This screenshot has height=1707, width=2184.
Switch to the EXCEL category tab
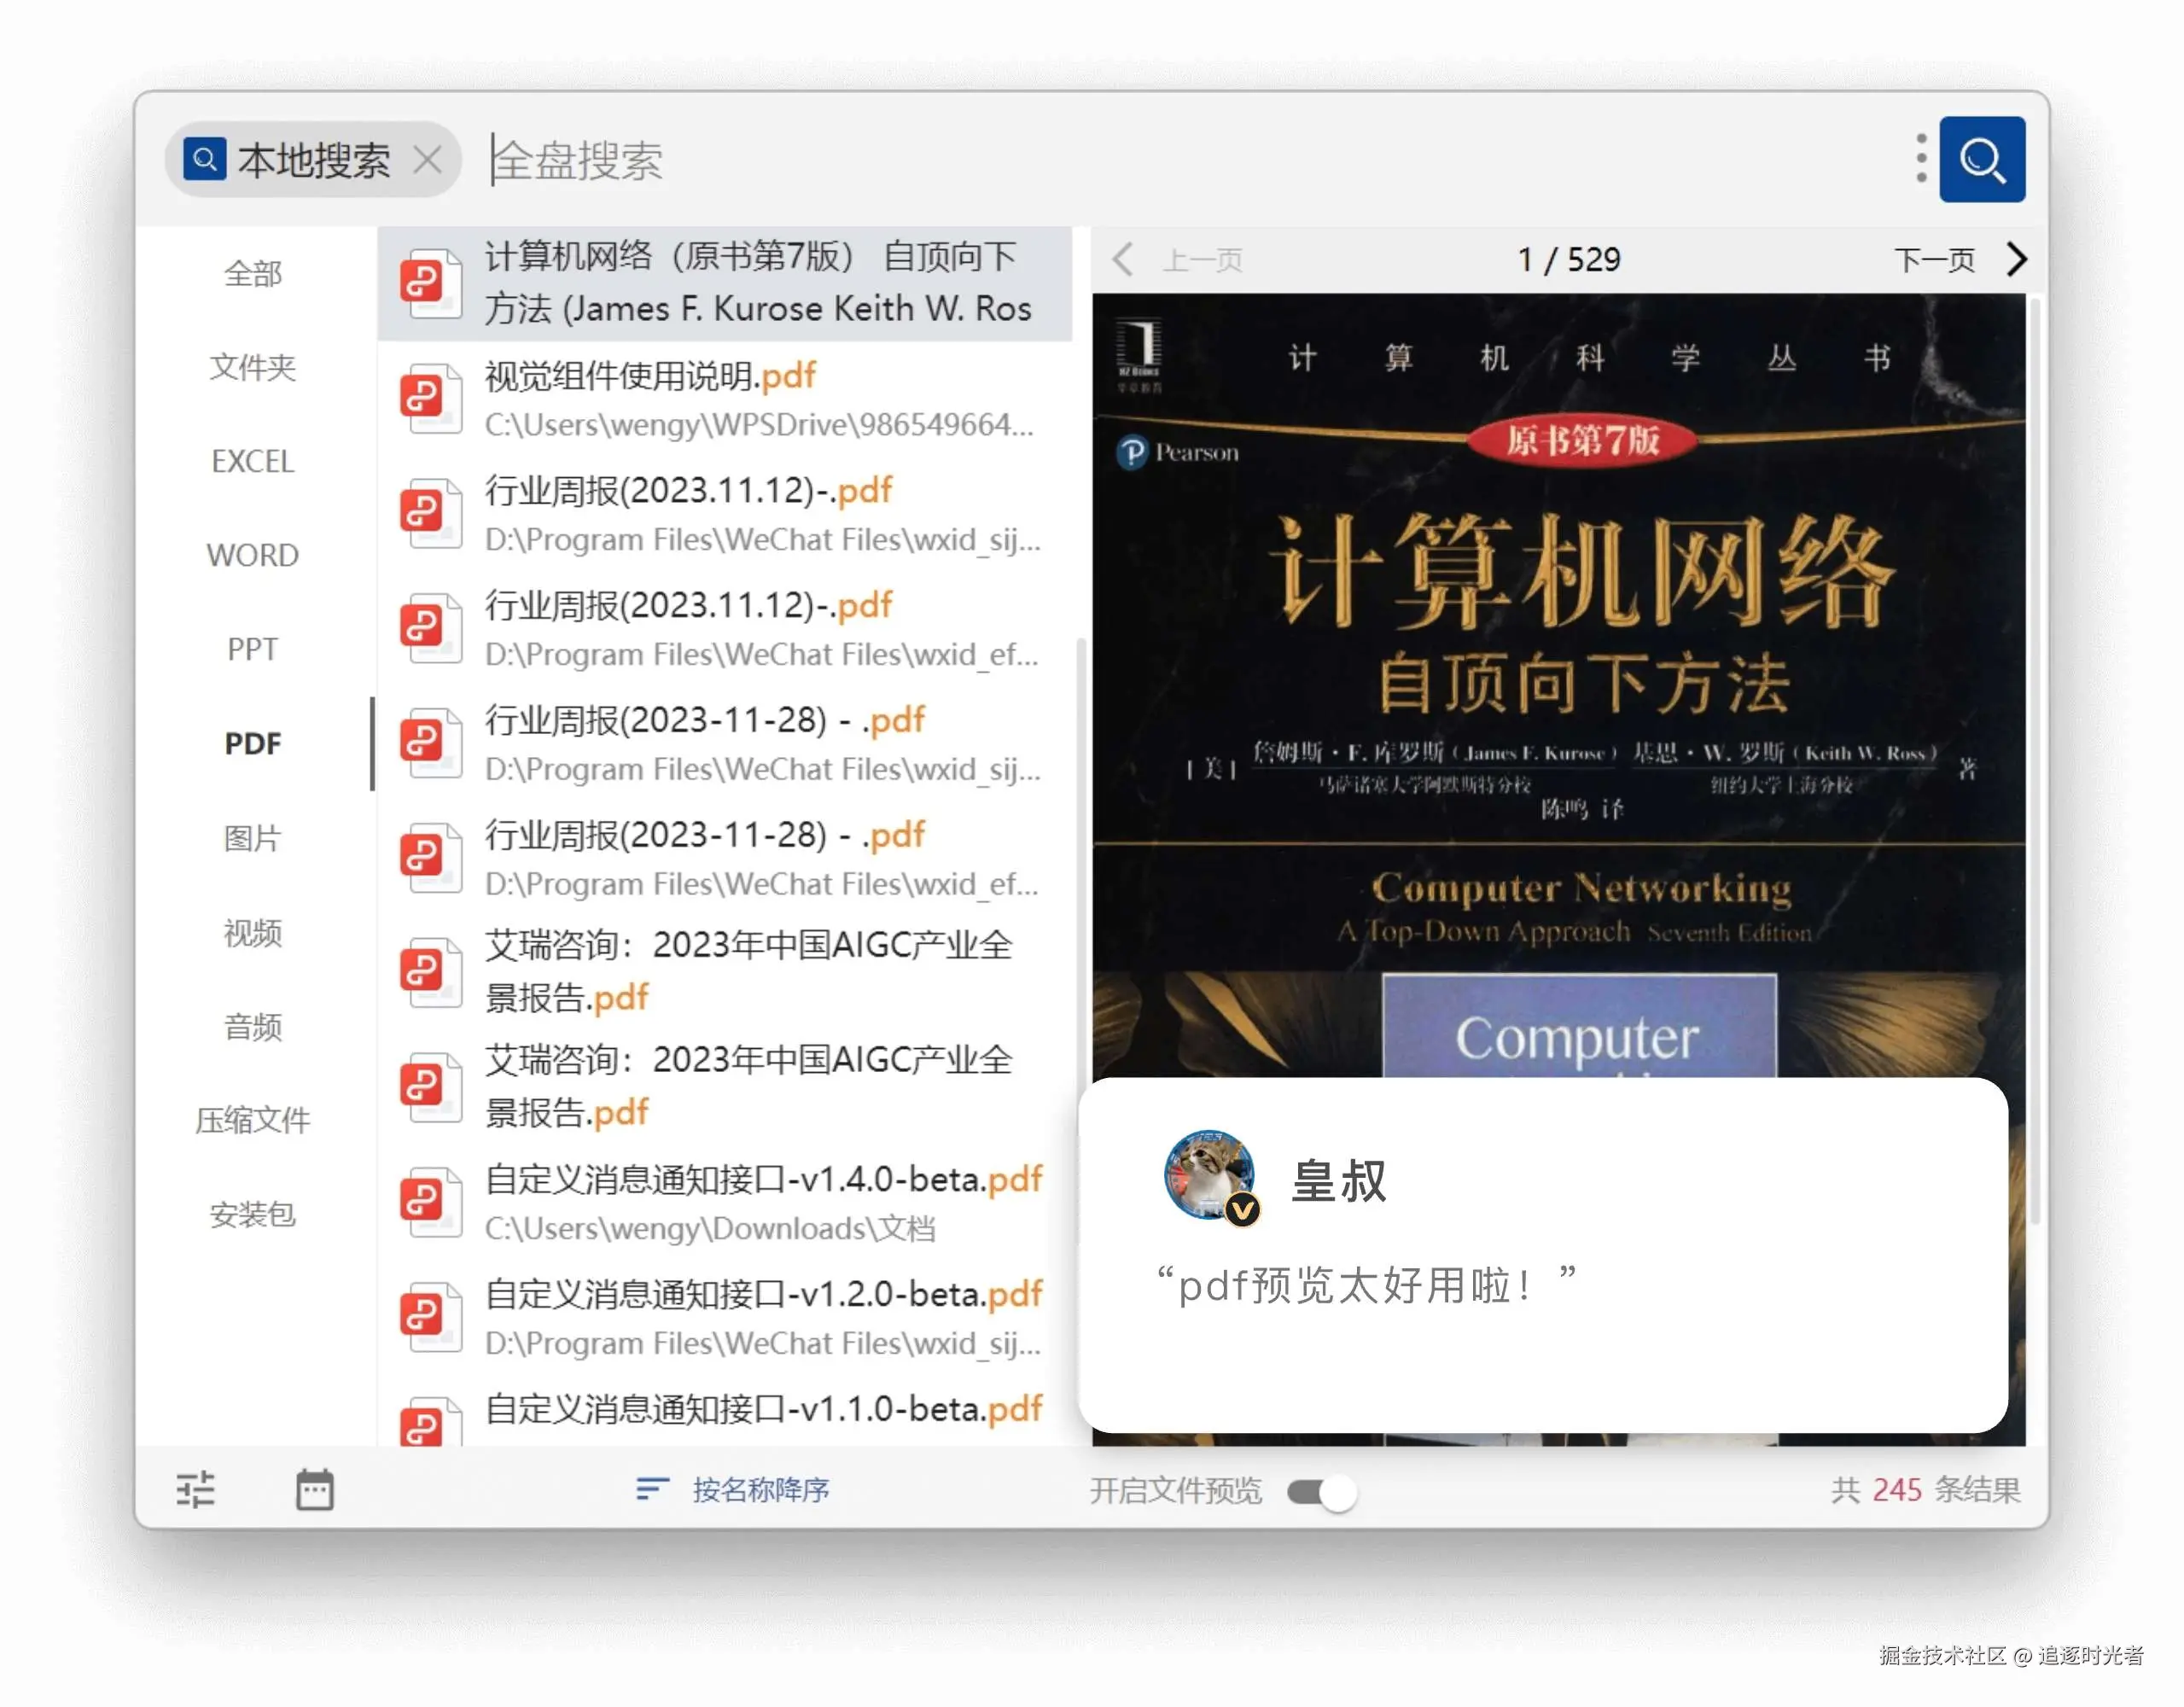click(253, 461)
